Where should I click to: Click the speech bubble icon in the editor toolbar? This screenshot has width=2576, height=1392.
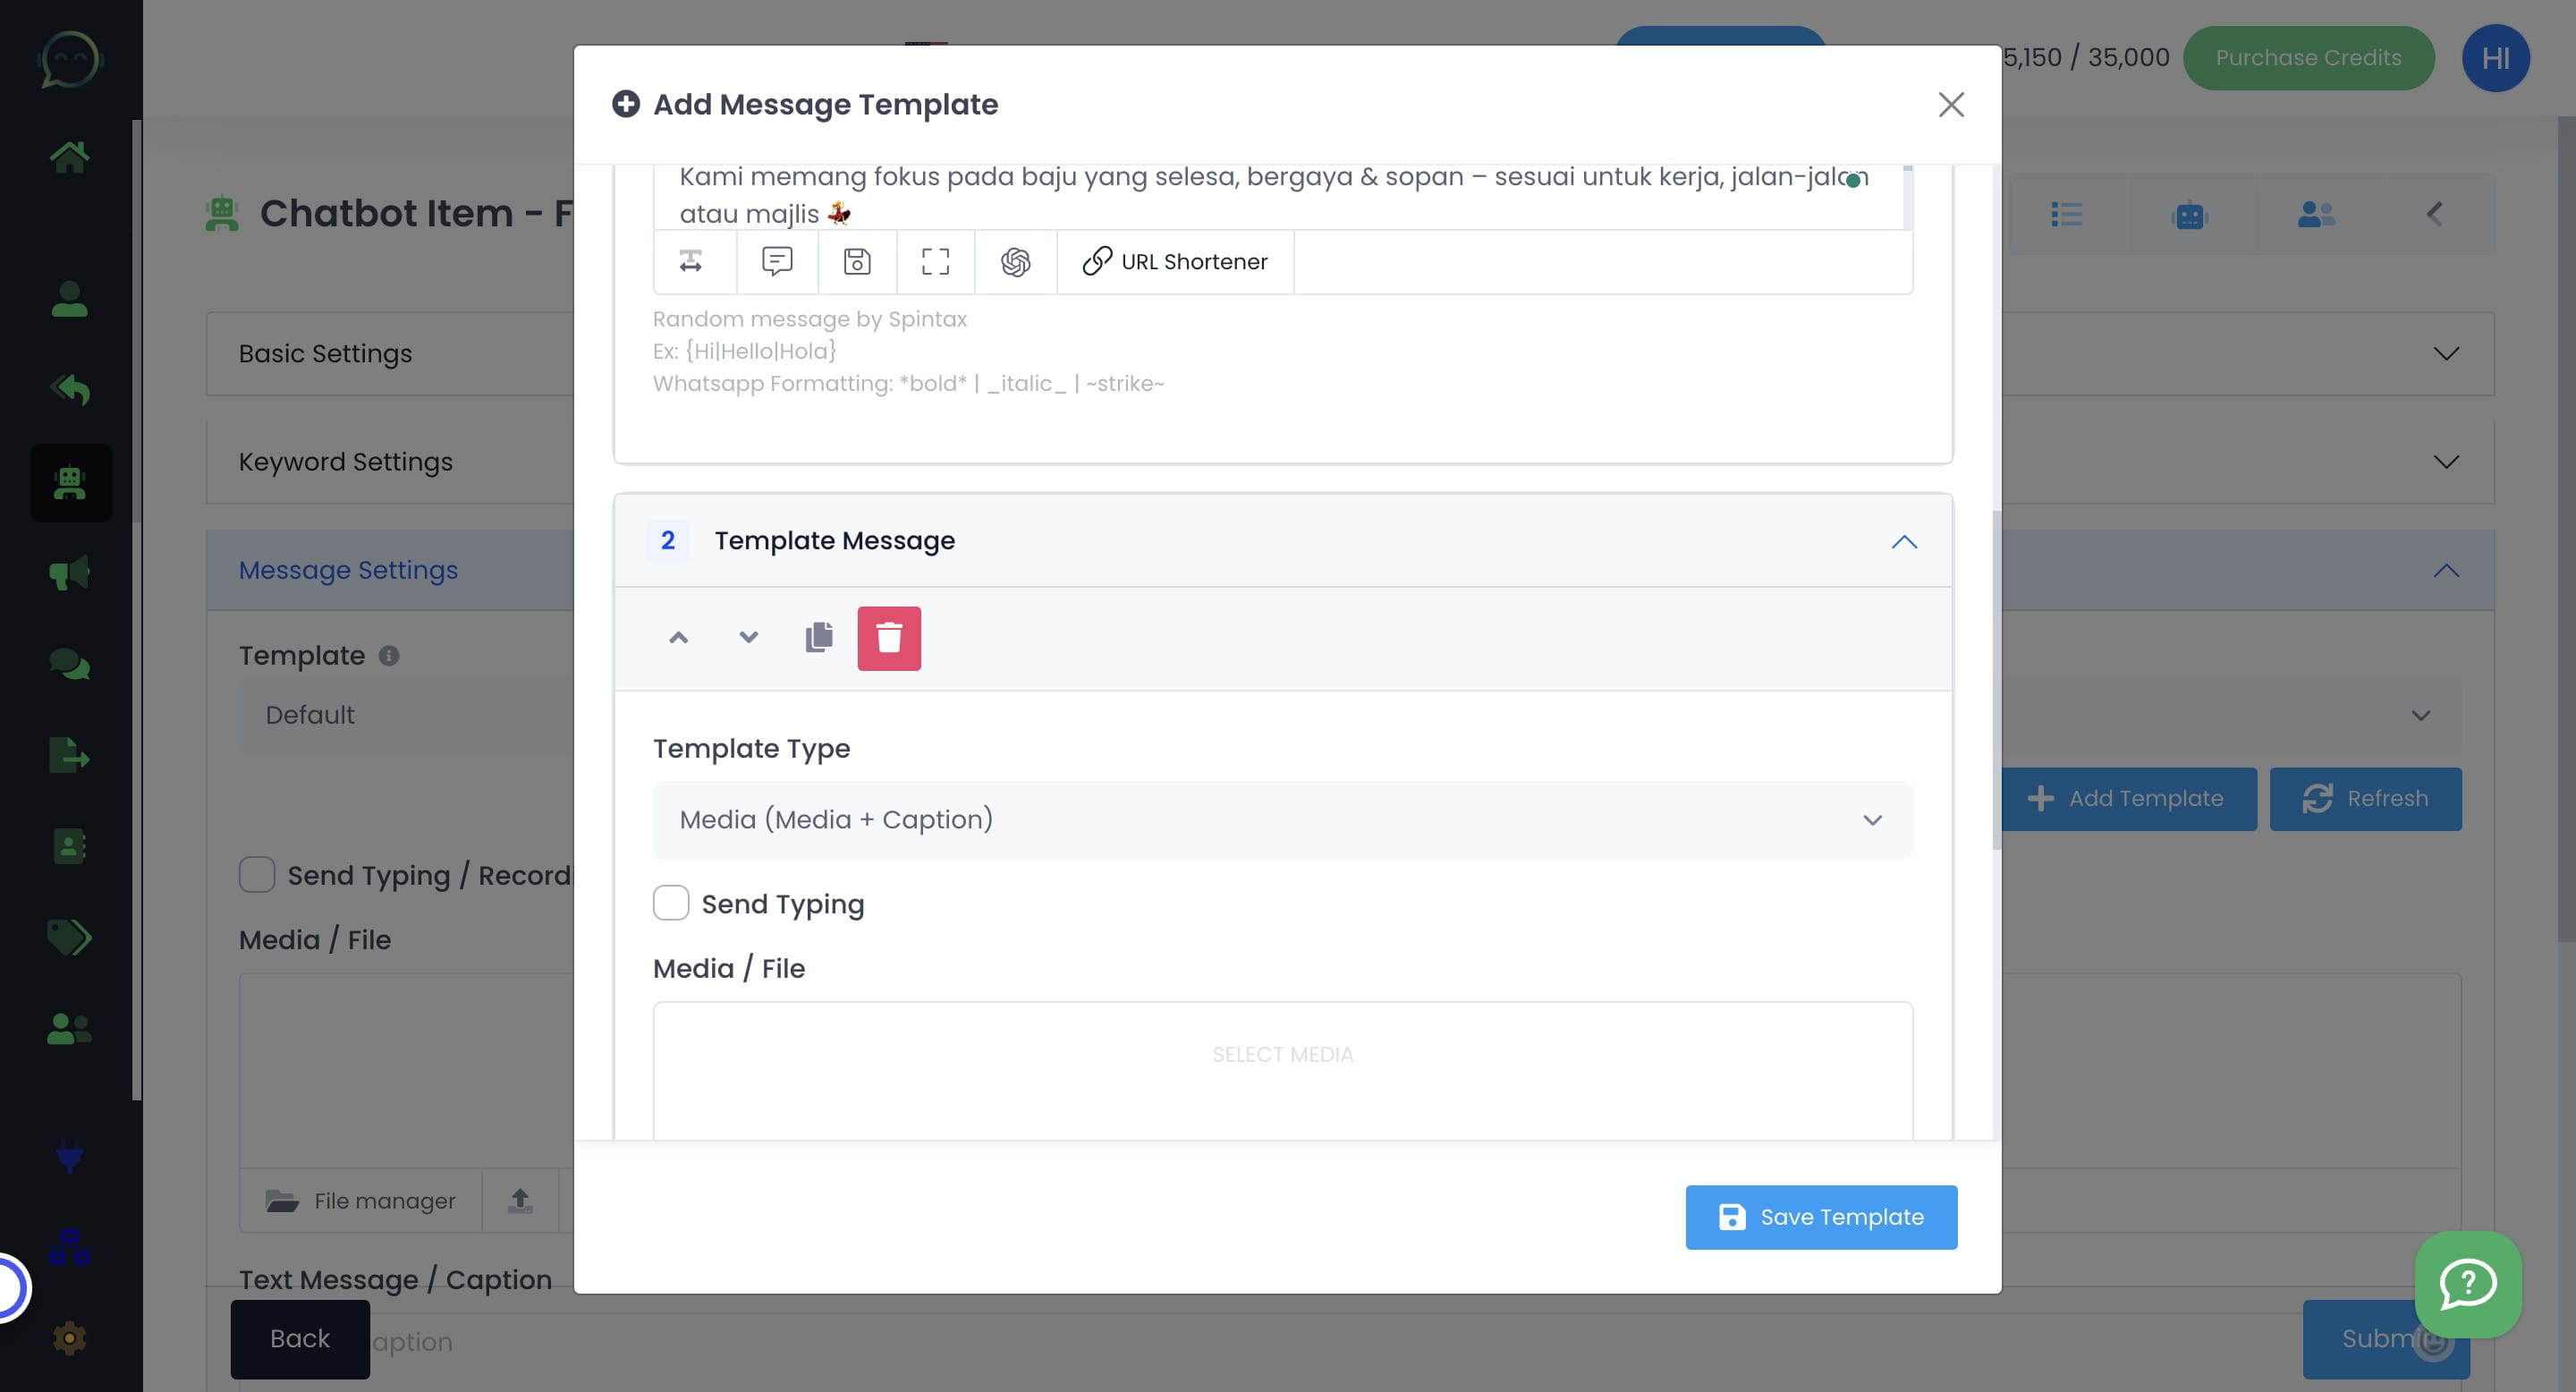[777, 262]
